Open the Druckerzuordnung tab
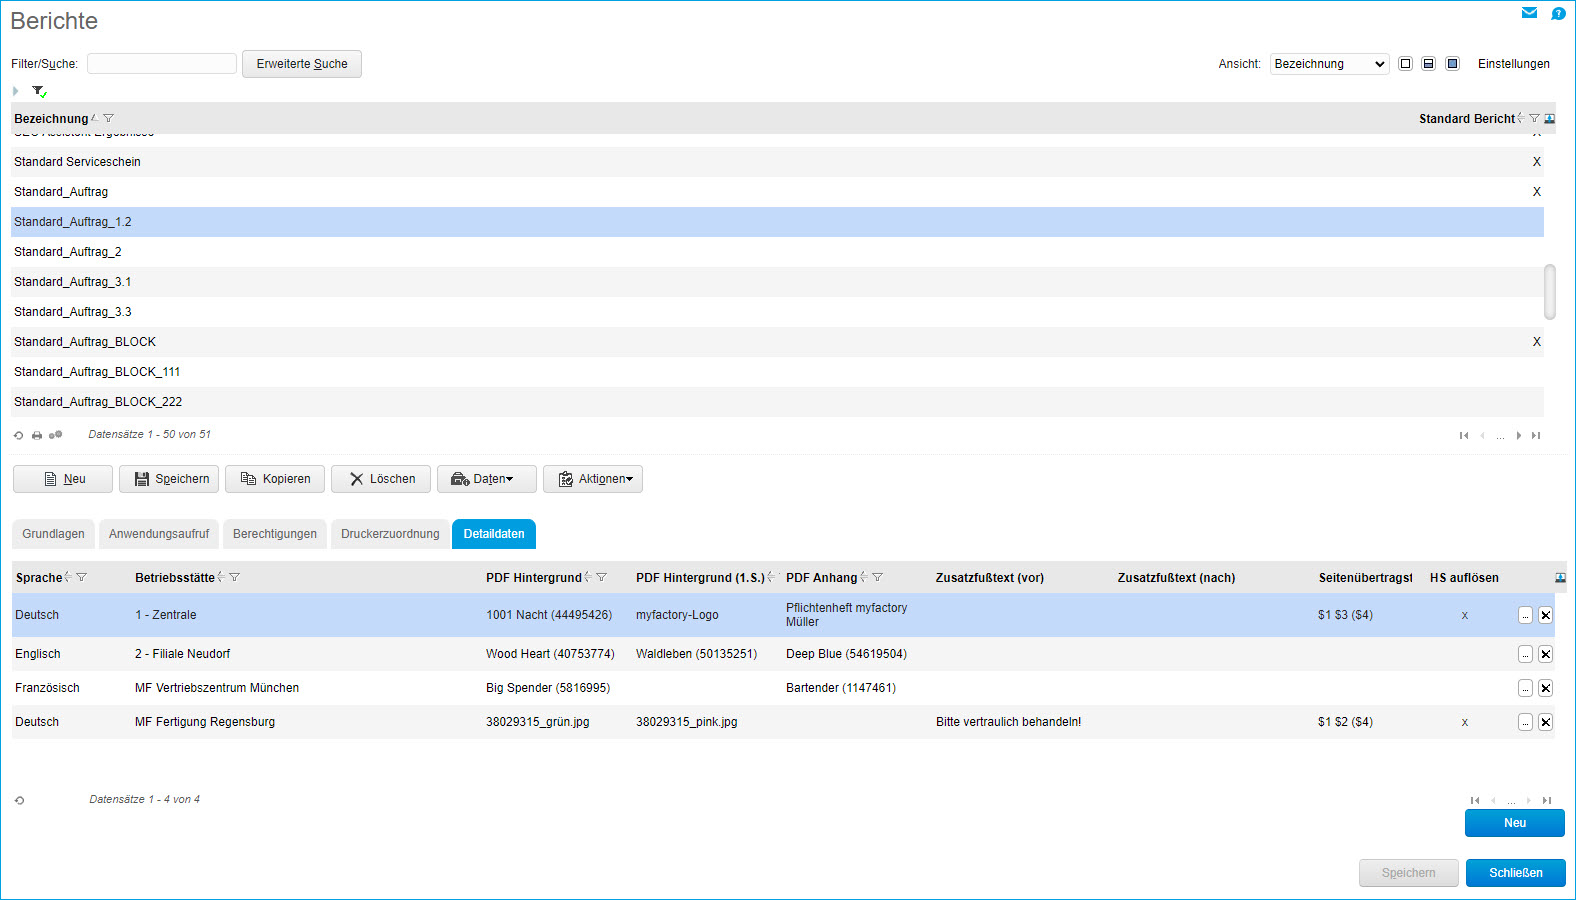The image size is (1576, 900). point(390,534)
